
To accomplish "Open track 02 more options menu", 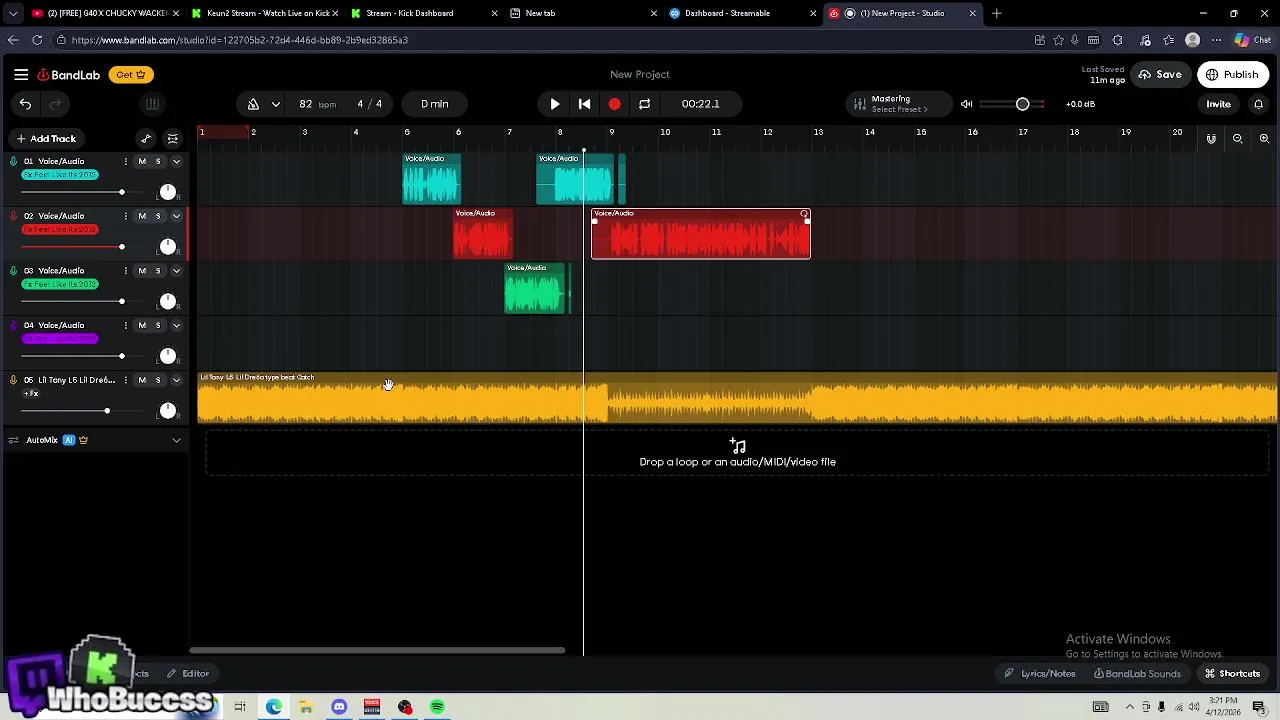I will click(126, 216).
